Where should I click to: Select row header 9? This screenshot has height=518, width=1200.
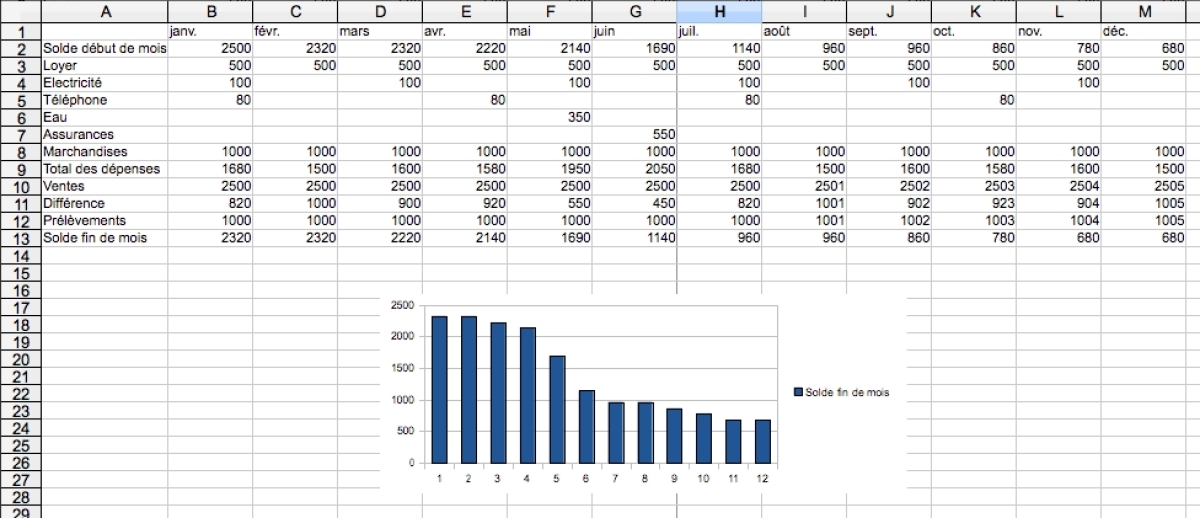click(x=20, y=169)
